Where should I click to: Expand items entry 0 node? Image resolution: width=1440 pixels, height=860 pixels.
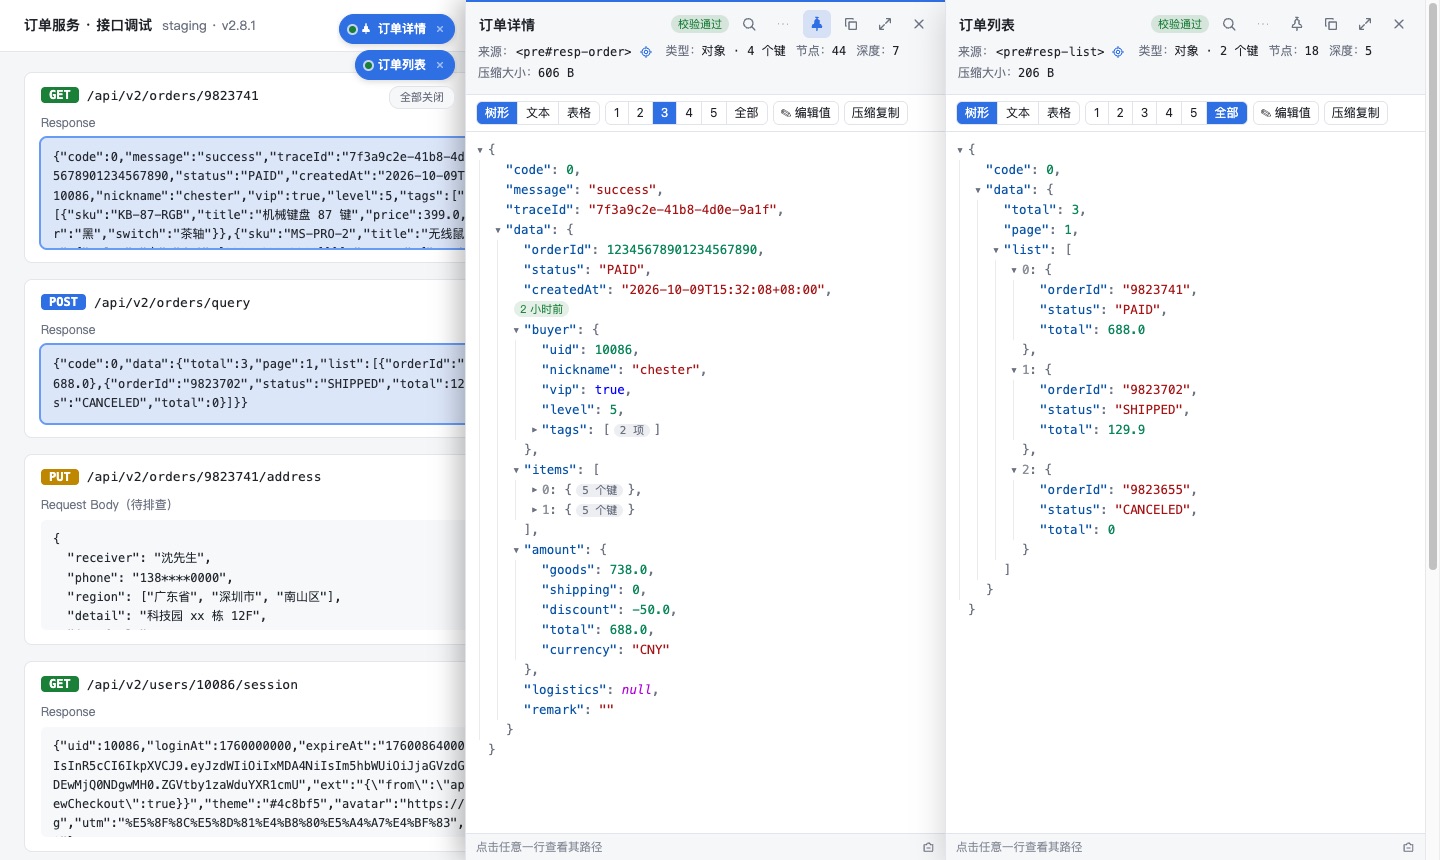[535, 490]
